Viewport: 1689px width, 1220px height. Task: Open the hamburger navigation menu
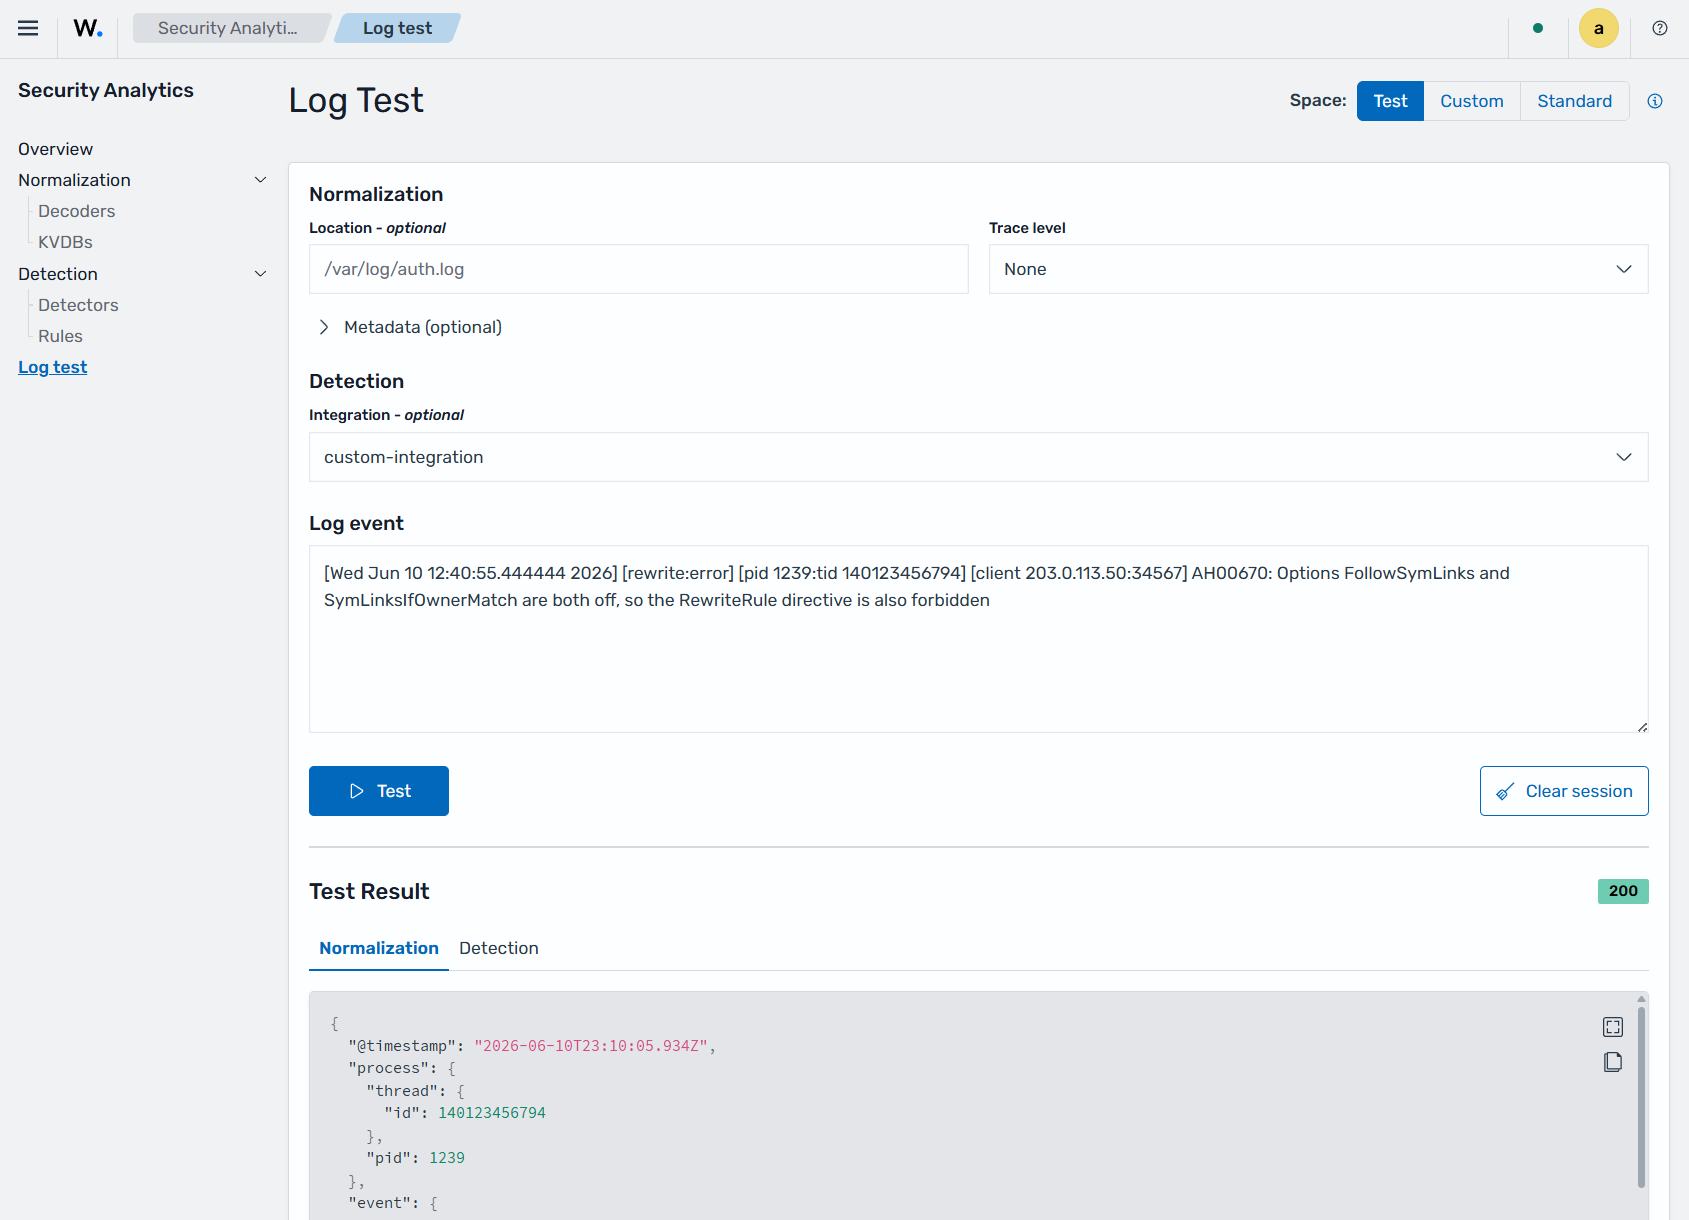(28, 28)
